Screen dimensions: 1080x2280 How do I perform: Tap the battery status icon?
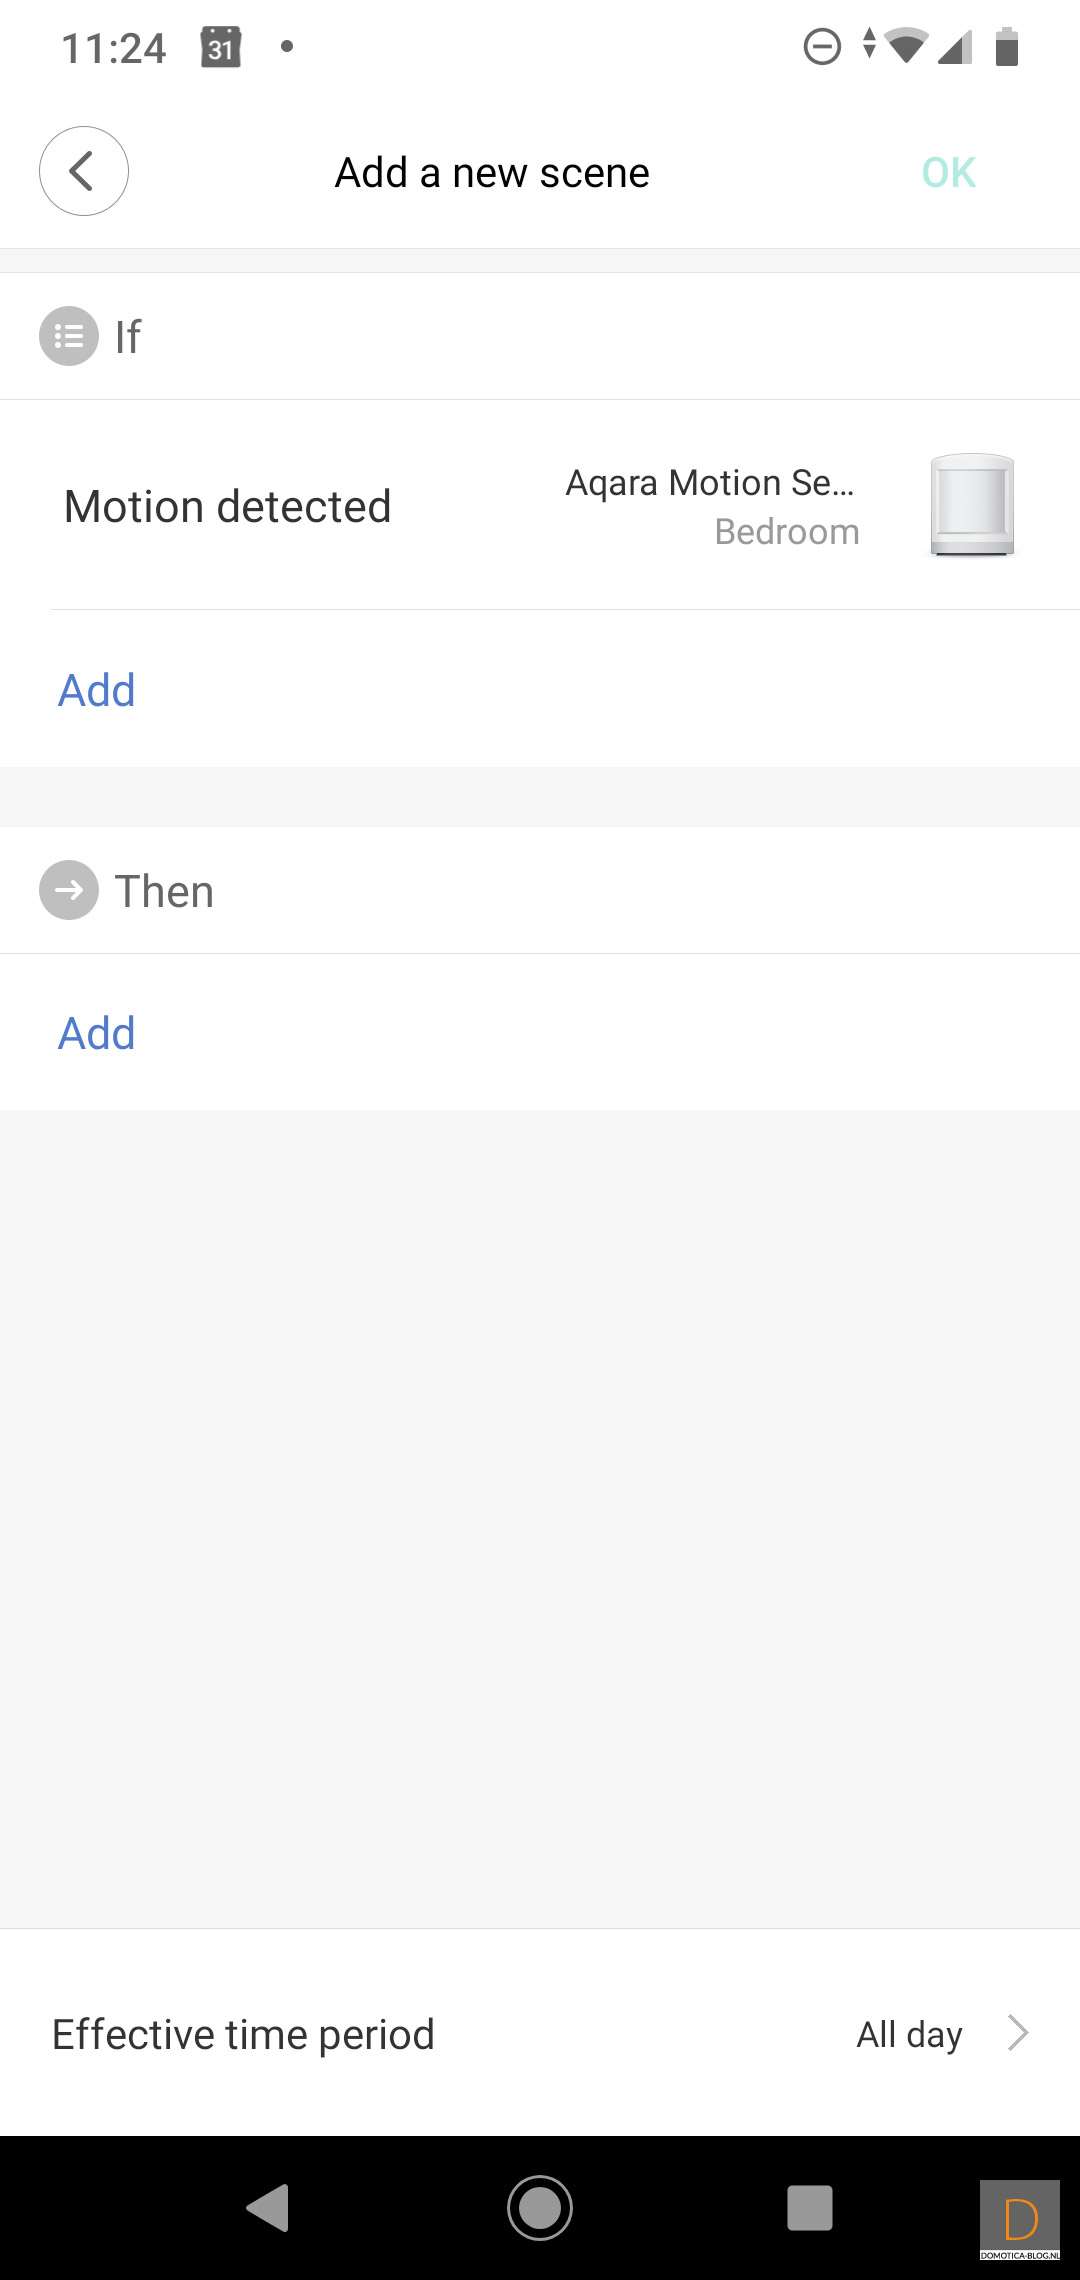(1007, 47)
